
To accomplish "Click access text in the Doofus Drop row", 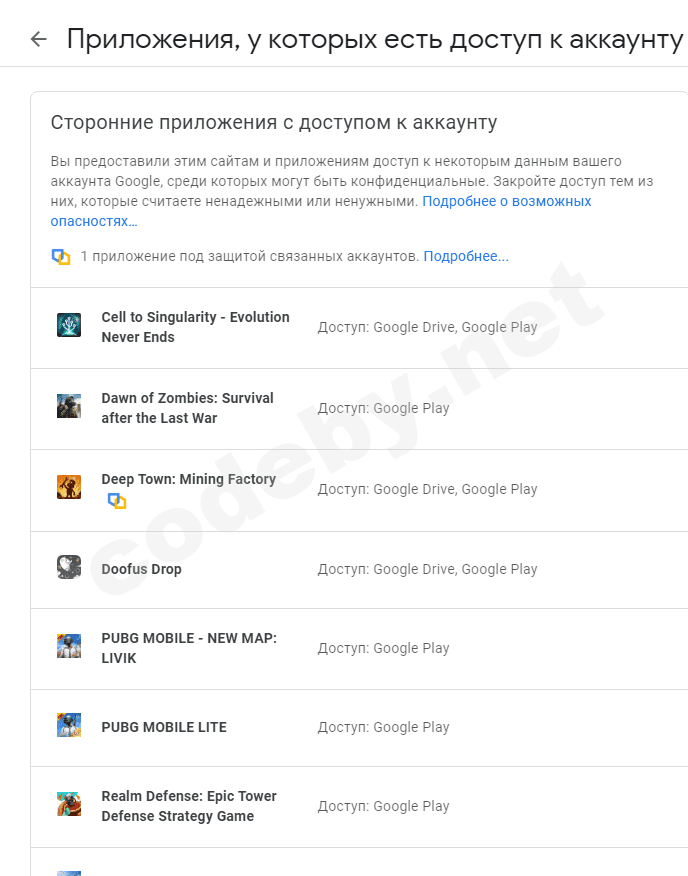I will click(428, 569).
